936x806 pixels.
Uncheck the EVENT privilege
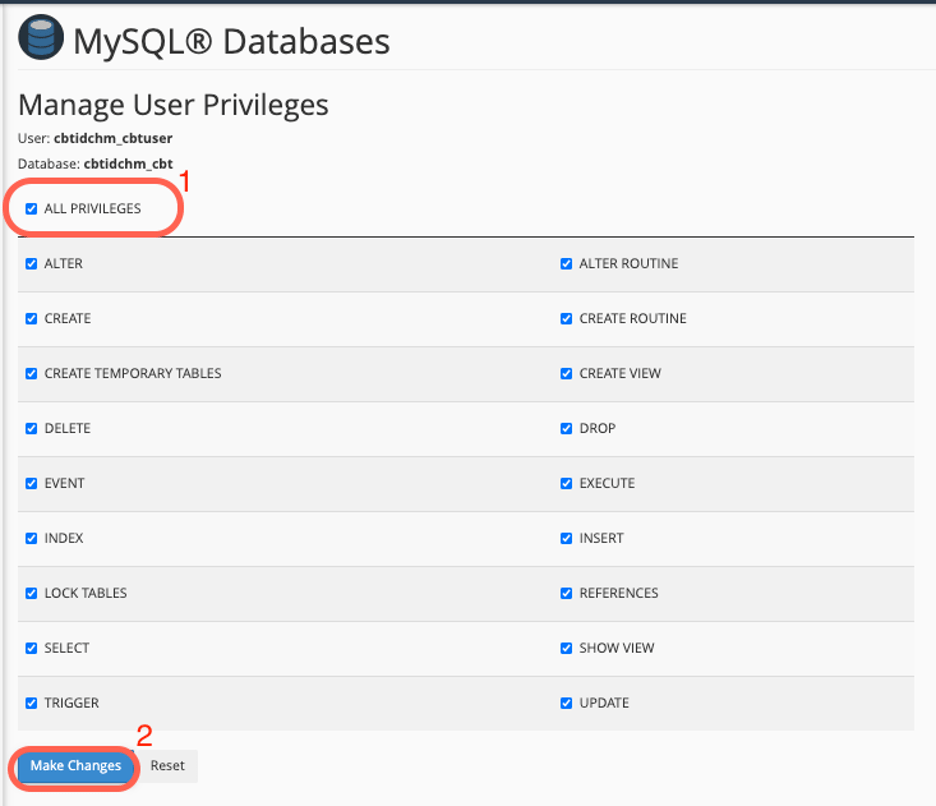pyautogui.click(x=30, y=483)
